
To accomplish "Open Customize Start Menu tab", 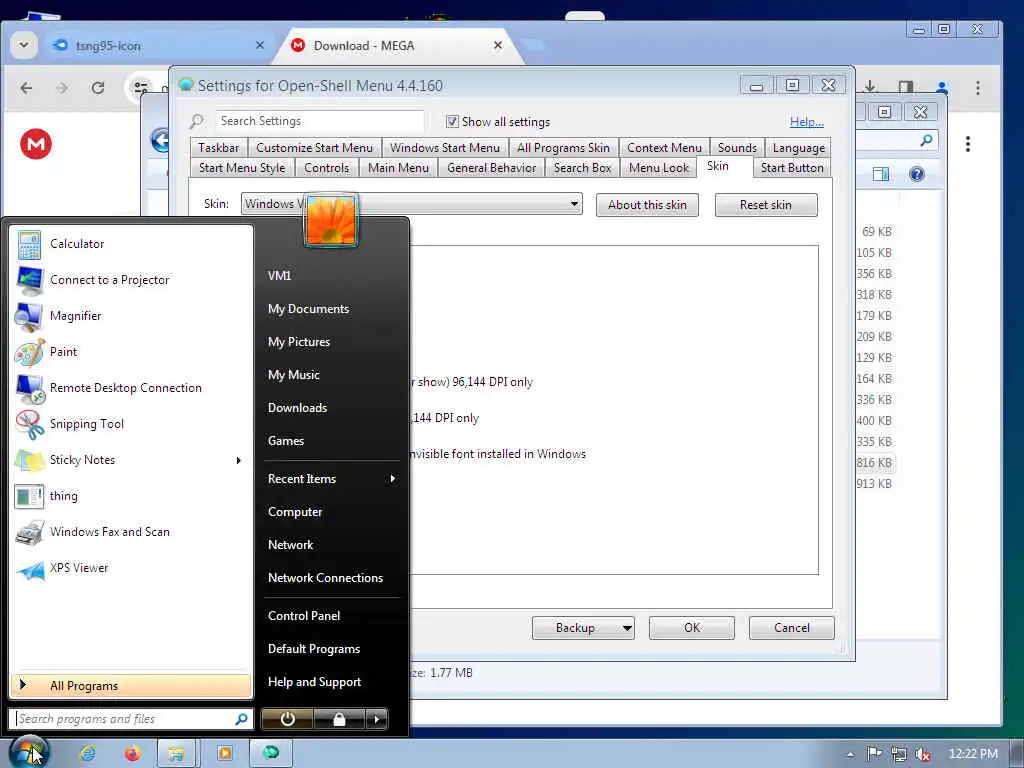I will pos(314,148).
